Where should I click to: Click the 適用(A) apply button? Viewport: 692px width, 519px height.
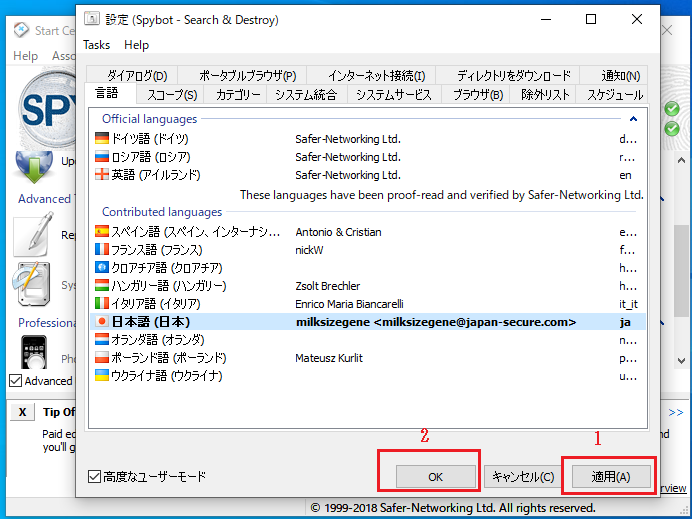(x=610, y=477)
